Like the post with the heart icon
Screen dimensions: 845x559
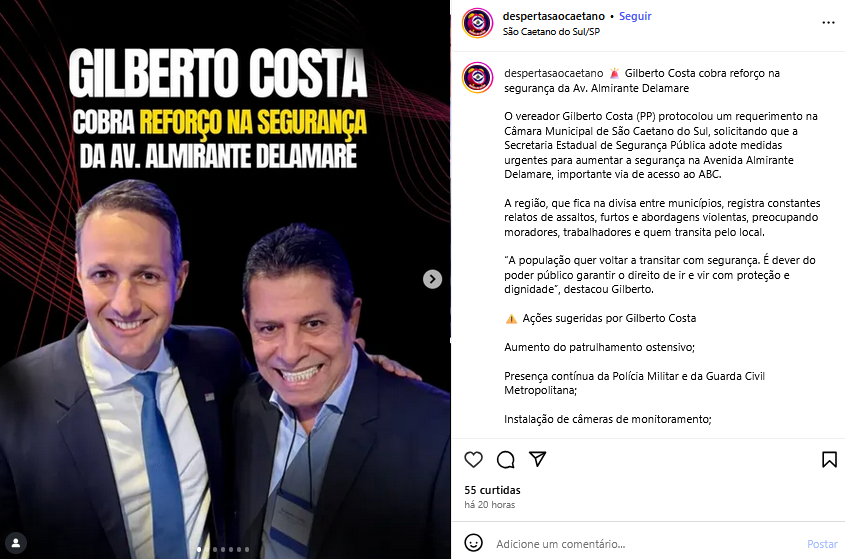click(x=473, y=459)
